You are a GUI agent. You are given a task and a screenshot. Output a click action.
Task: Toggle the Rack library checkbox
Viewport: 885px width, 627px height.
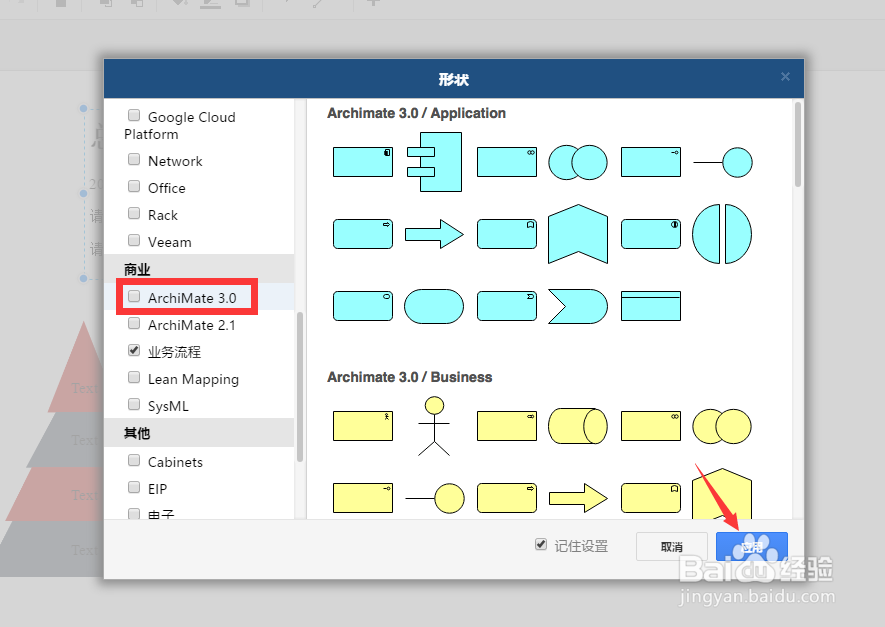tap(134, 213)
